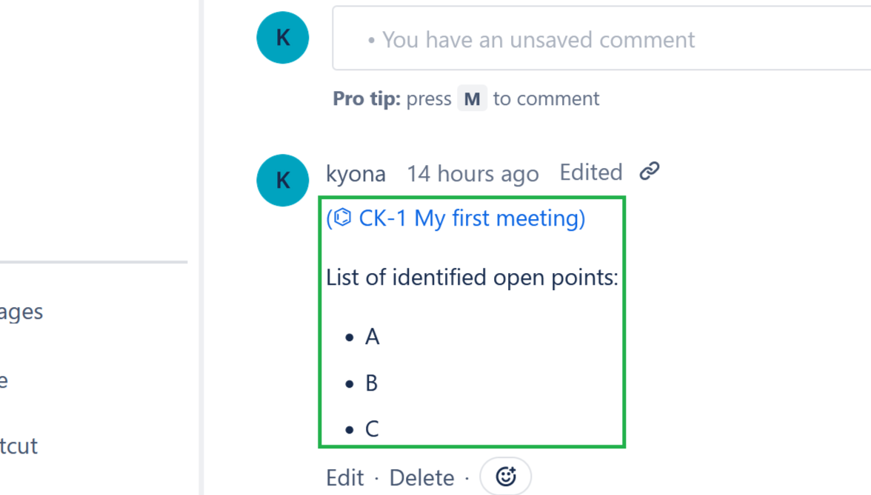871x495 pixels.
Task: Click bullet item C in the comment
Action: coord(372,429)
